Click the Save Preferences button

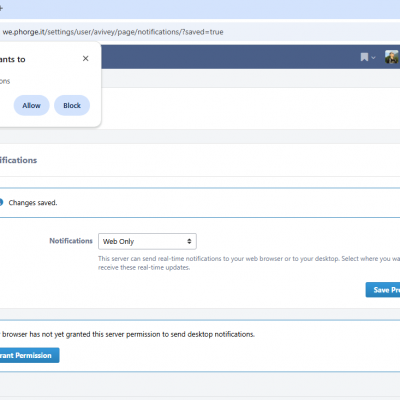[383, 290]
